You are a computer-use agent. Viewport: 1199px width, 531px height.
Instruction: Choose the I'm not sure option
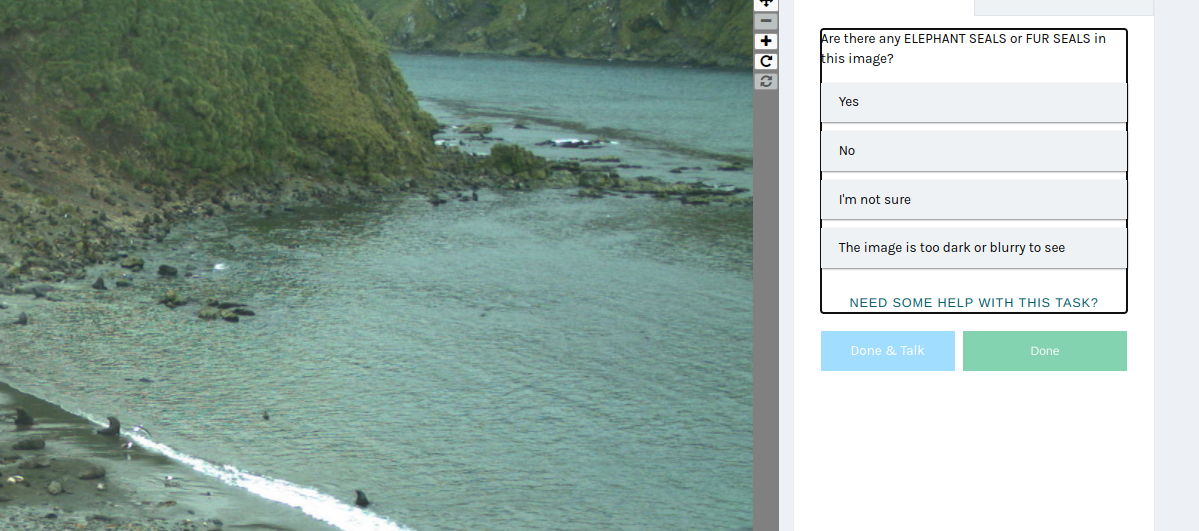pyautogui.click(x=973, y=200)
